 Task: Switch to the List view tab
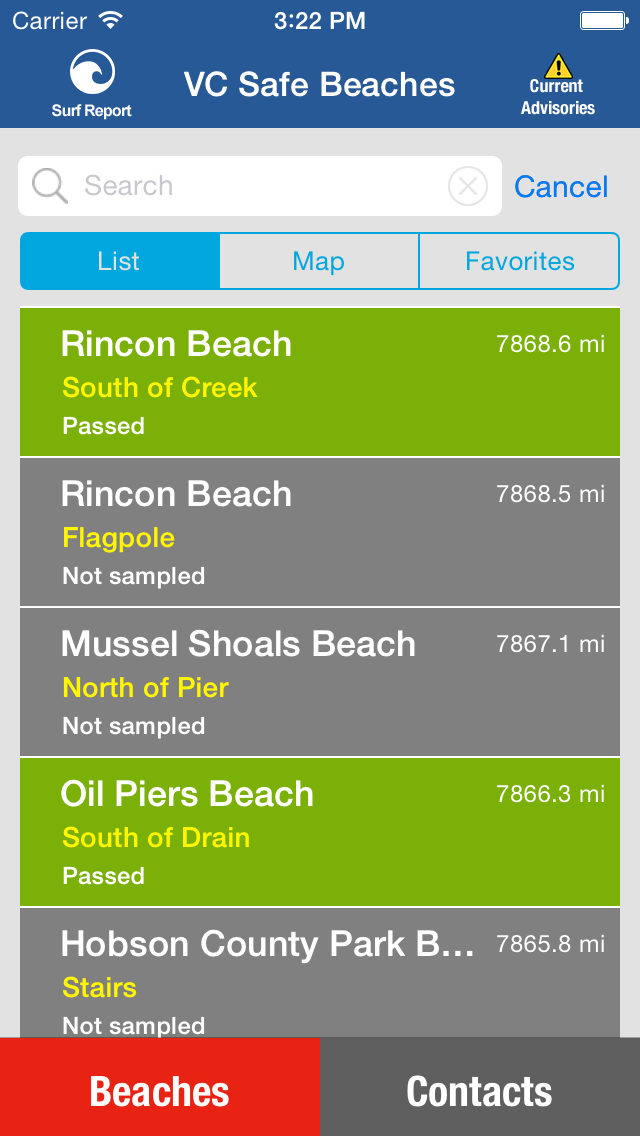click(119, 261)
